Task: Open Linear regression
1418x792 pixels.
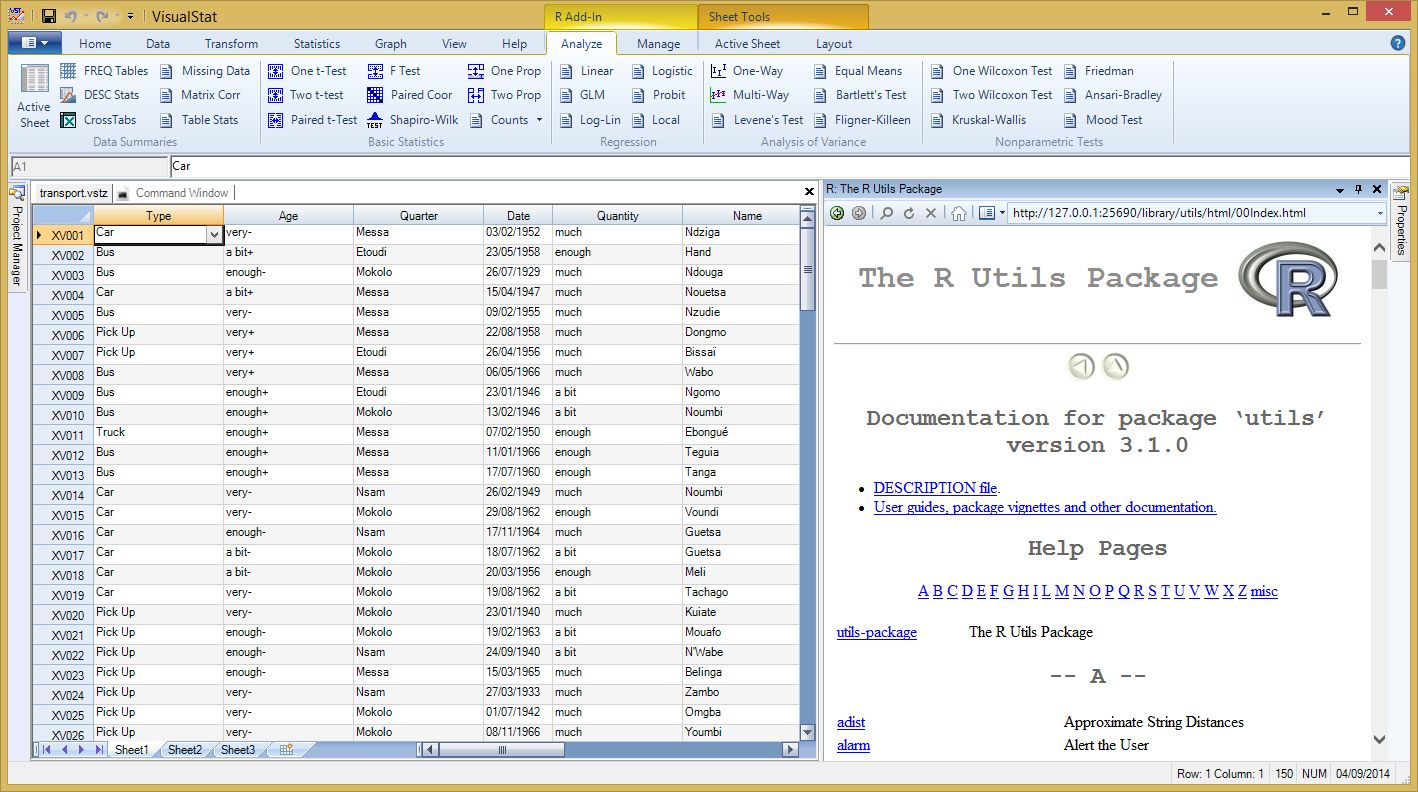Action: pos(586,71)
